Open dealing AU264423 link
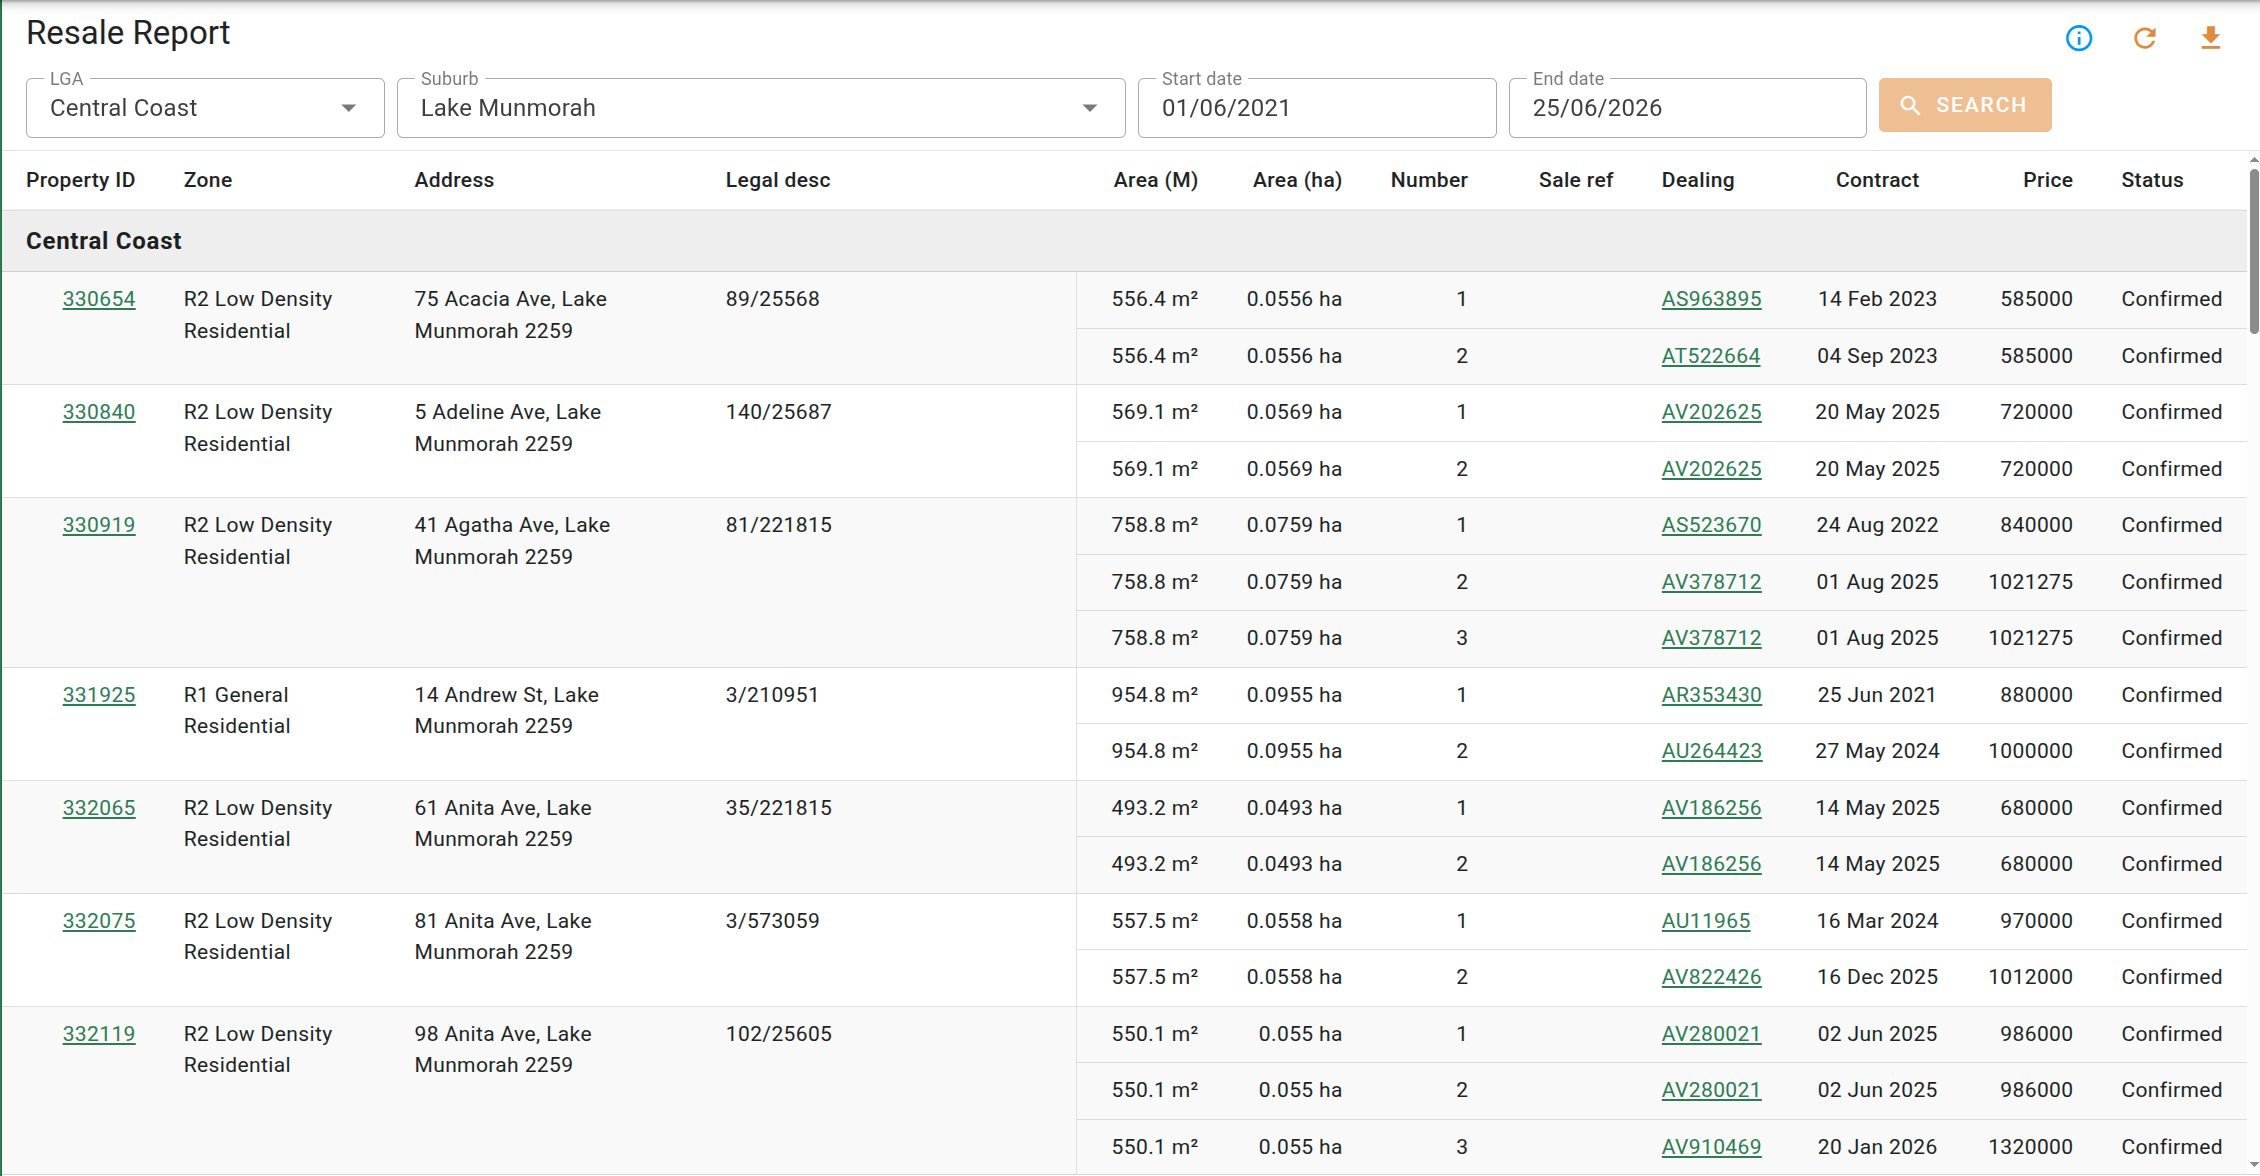 (1712, 751)
